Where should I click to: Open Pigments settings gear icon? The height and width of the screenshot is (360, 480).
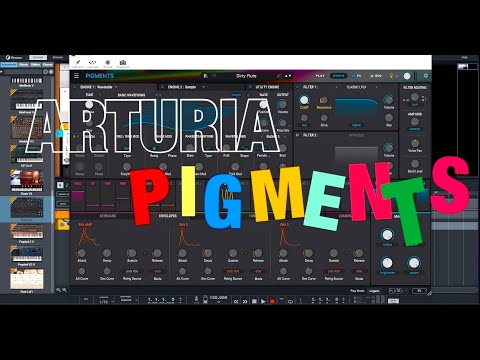coord(426,76)
